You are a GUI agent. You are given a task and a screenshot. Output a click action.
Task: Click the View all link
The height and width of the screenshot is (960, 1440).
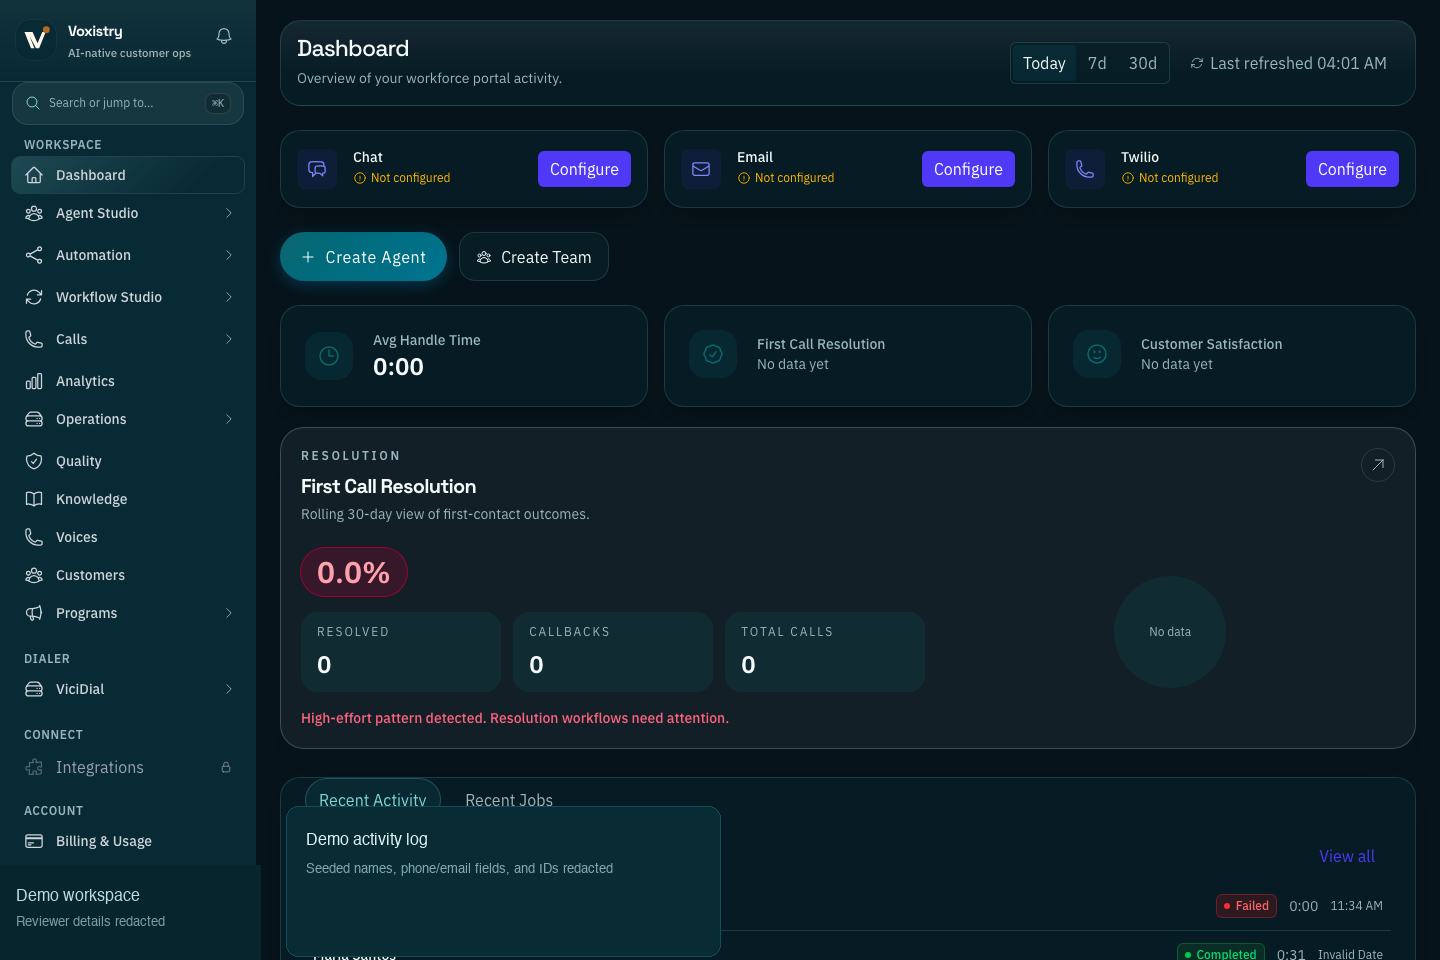1347,856
